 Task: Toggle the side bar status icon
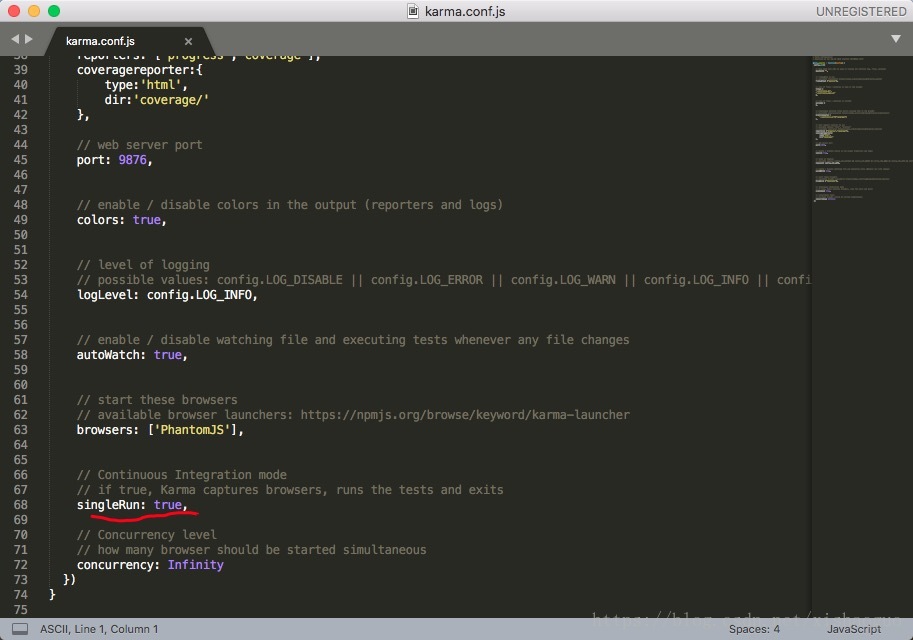20,629
